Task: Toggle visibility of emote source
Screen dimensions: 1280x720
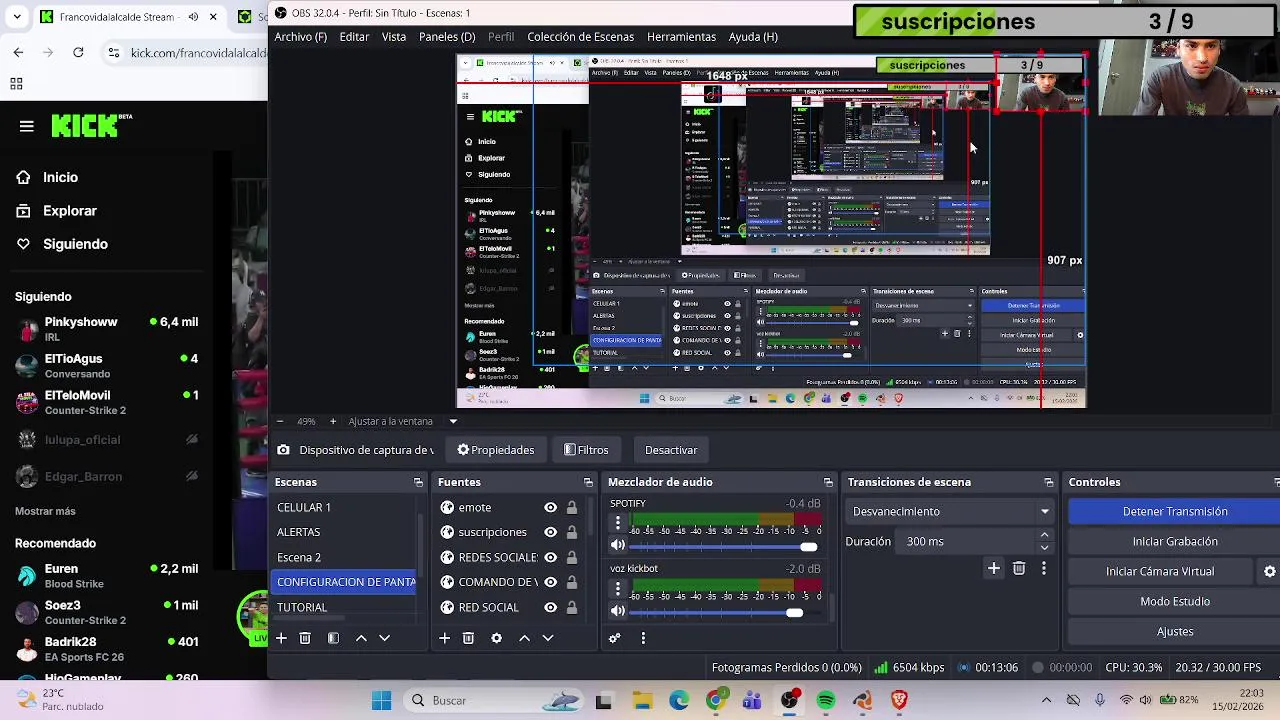Action: coord(550,507)
